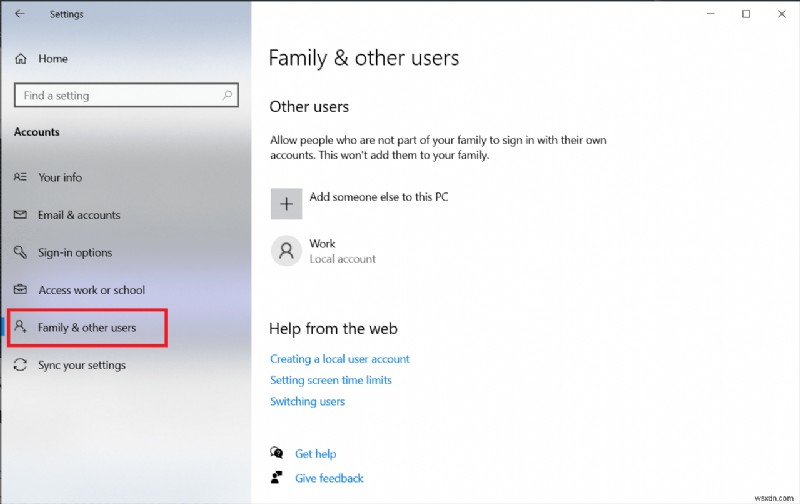Click the back arrow in Settings header
Viewport: 800px width, 504px height.
pos(20,14)
